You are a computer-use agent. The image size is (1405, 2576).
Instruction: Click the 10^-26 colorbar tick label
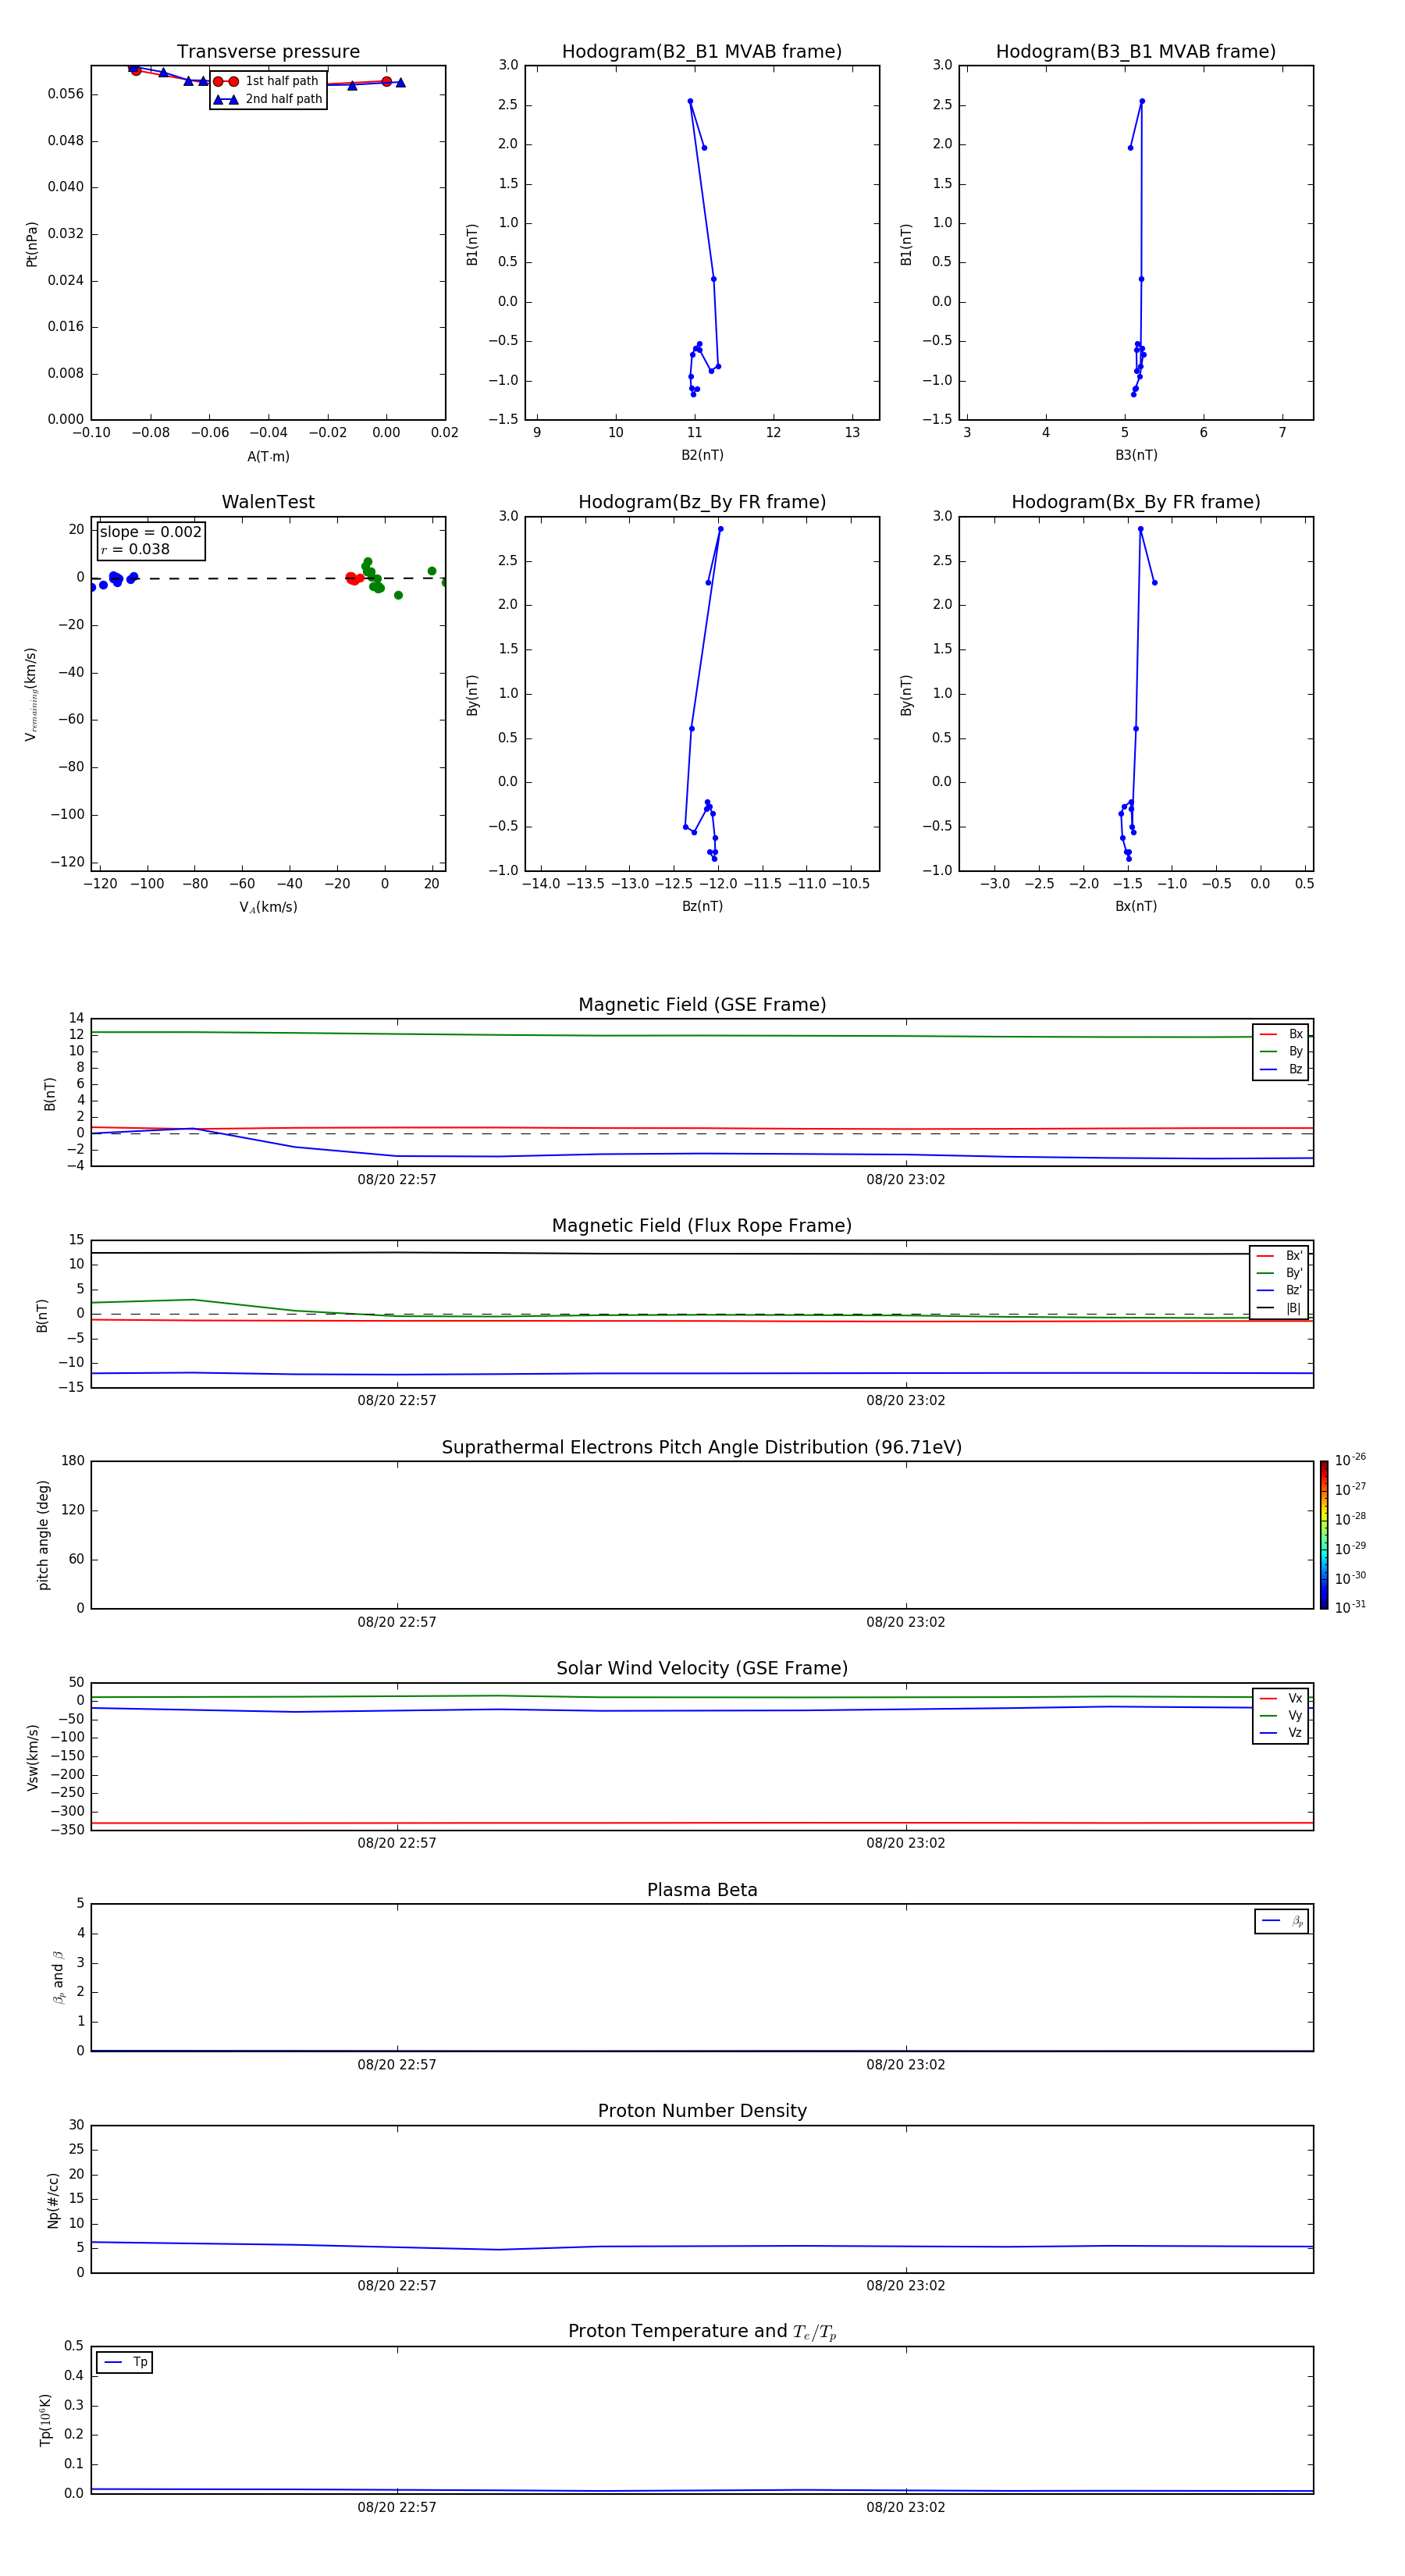coord(1350,1460)
